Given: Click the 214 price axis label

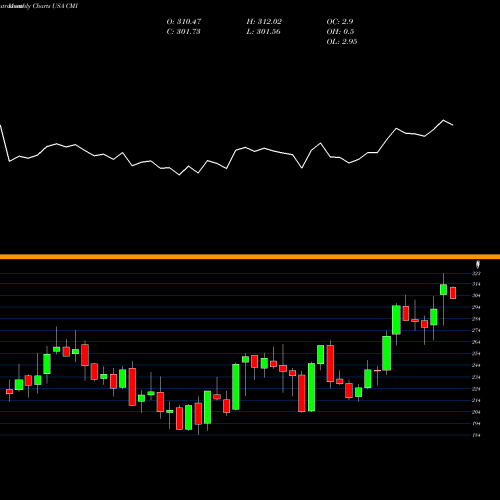Looking at the screenshot, I should [476, 400].
